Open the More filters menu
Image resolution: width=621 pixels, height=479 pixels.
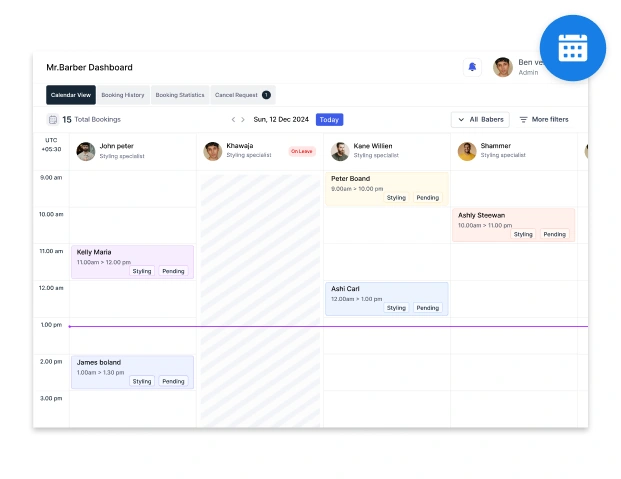[x=544, y=120]
